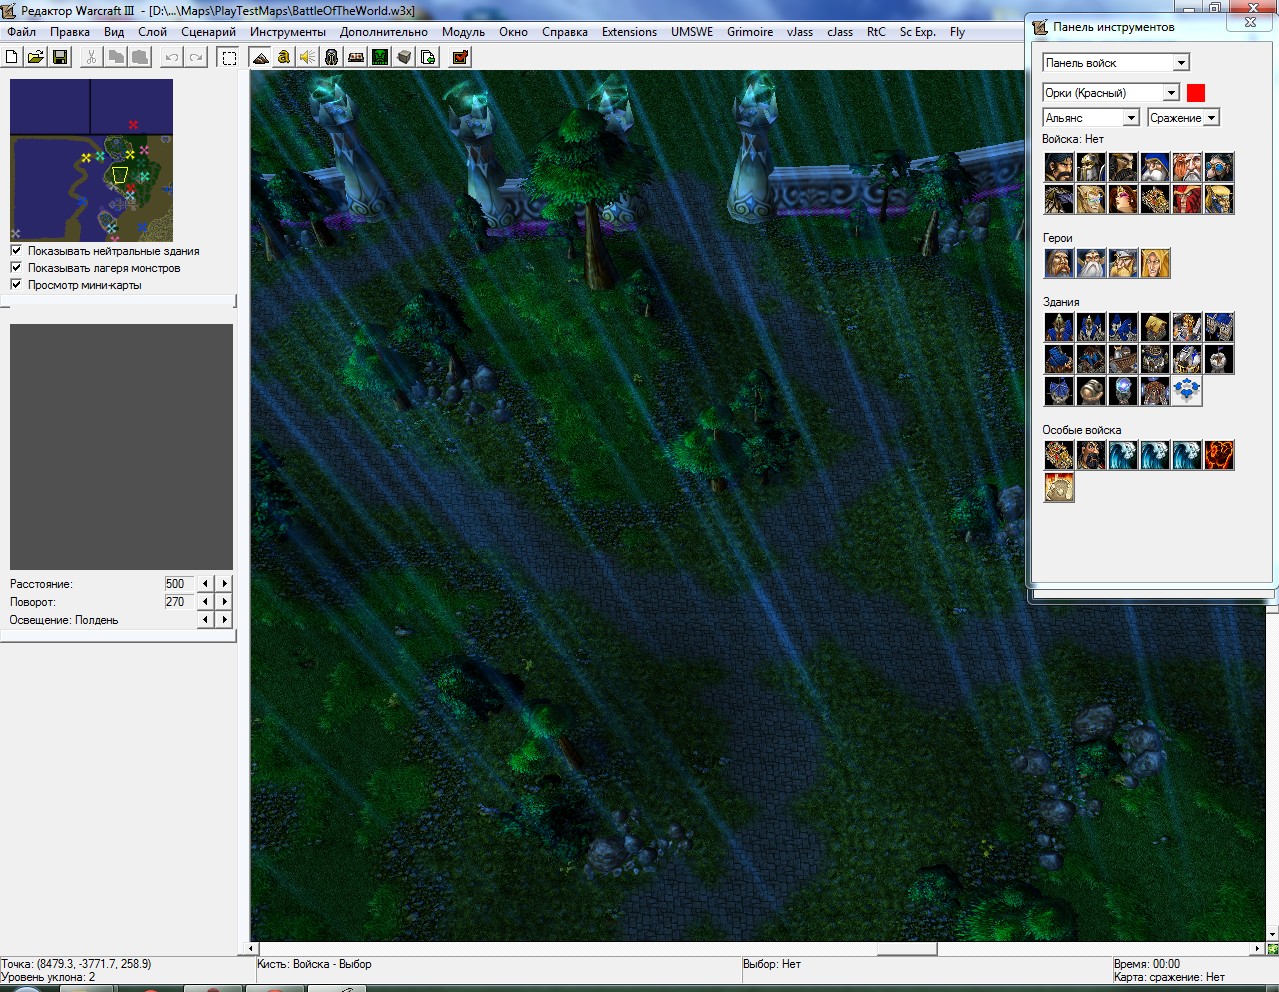Click the red player color swatch

(1196, 93)
